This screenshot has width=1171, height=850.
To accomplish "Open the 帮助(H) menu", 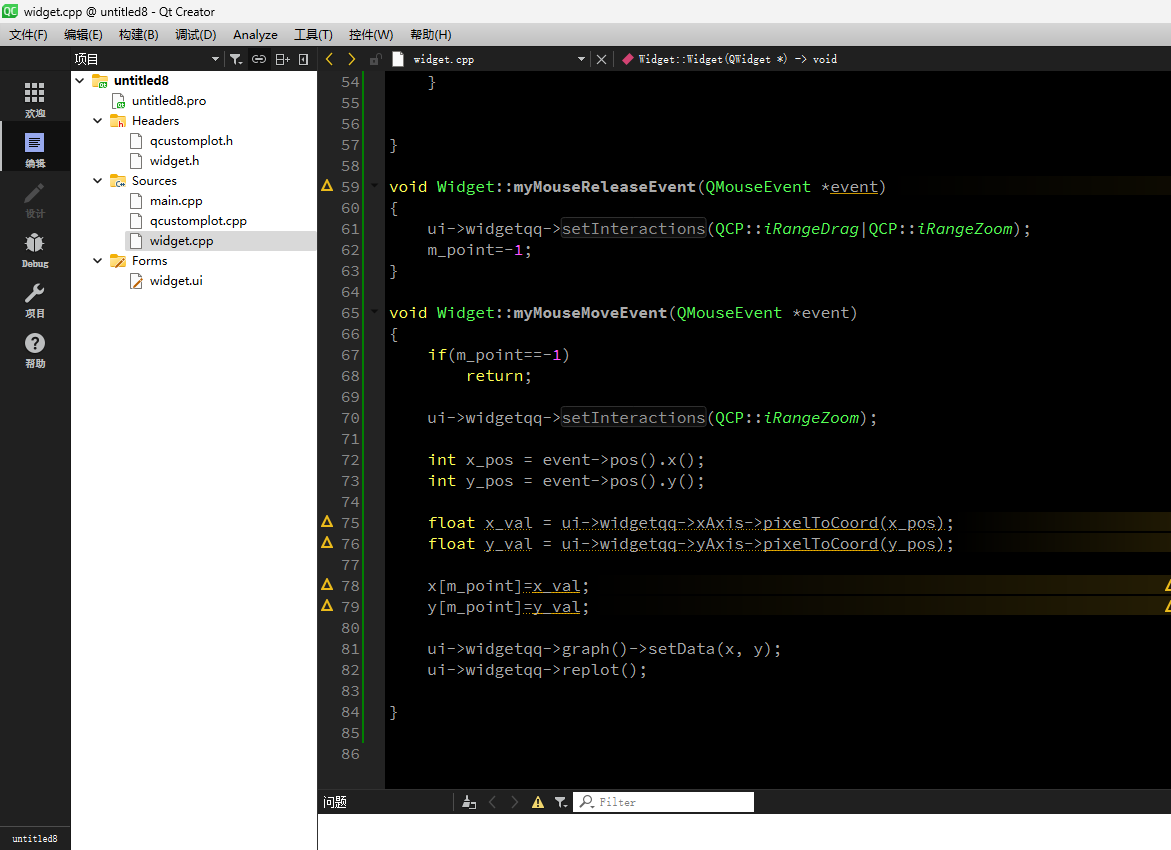I will (x=430, y=34).
